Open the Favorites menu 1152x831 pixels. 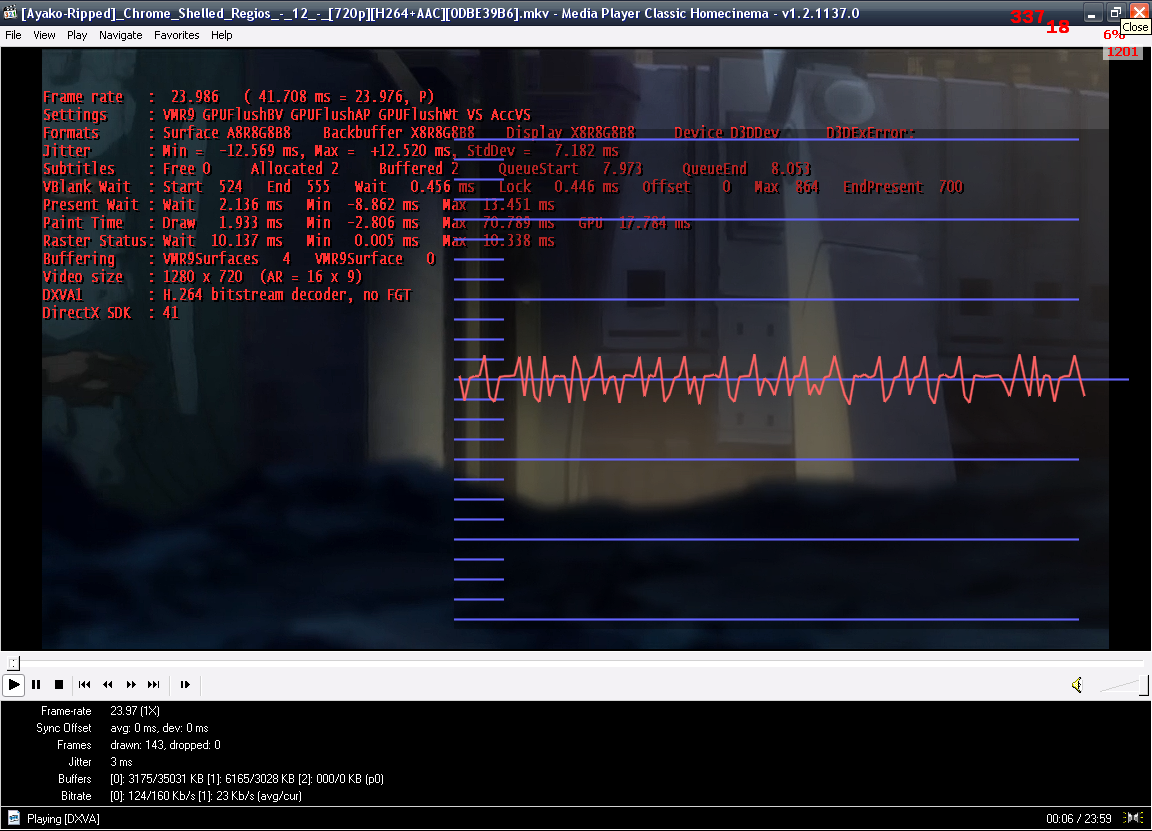pos(176,35)
